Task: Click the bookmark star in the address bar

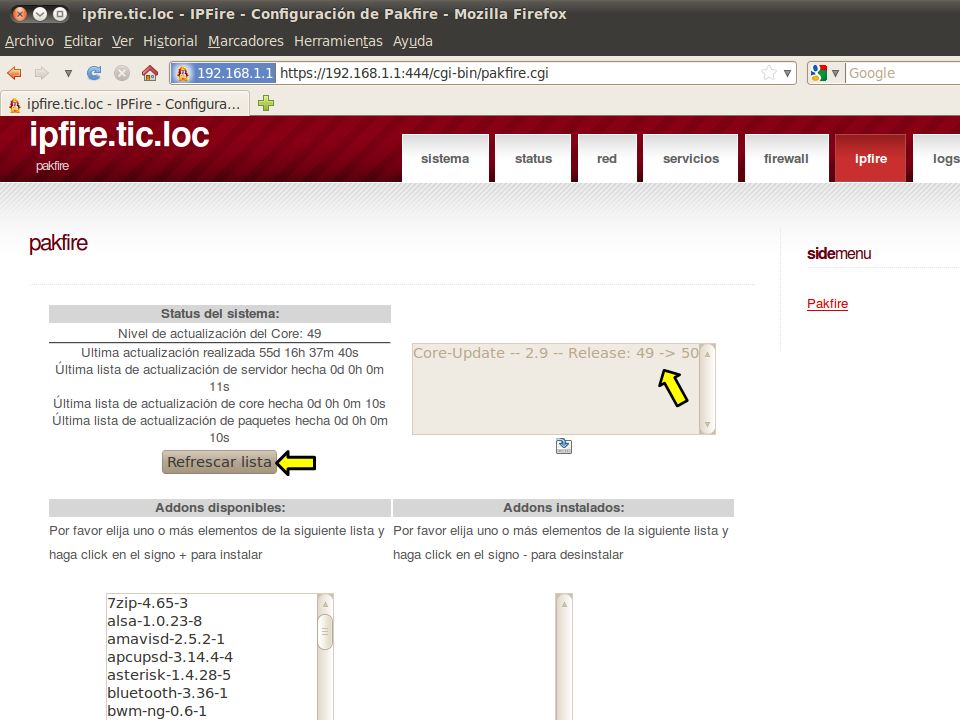Action: click(768, 73)
